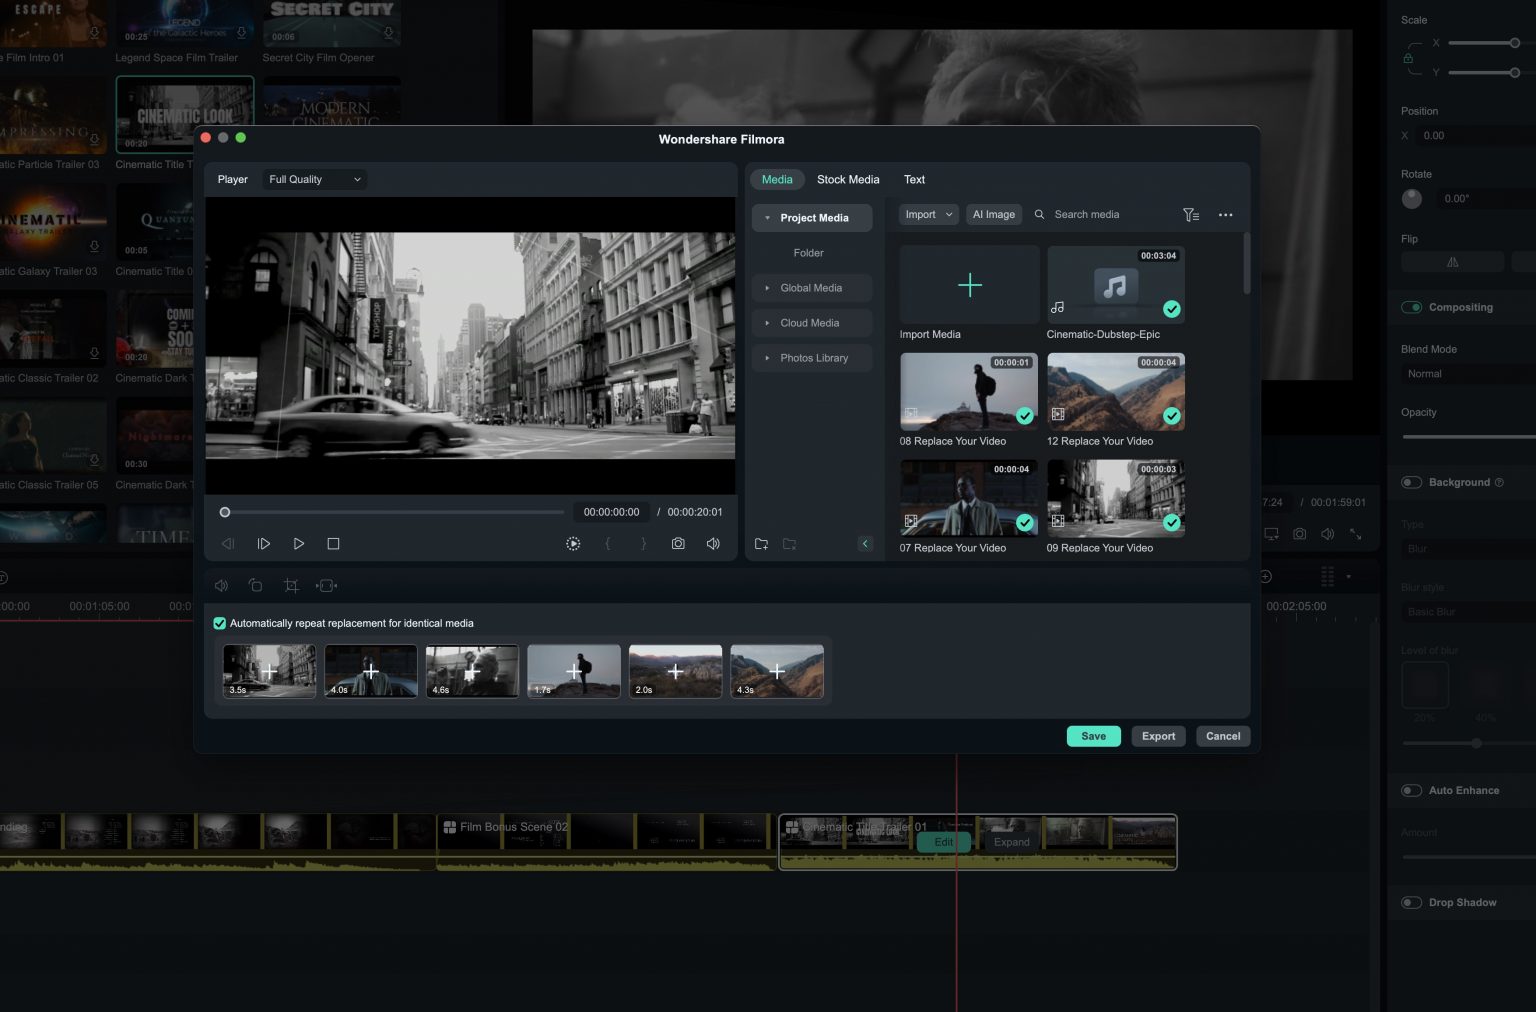1536x1012 pixels.
Task: Select the 12 Replace Your Video thumbnail
Action: click(1115, 391)
